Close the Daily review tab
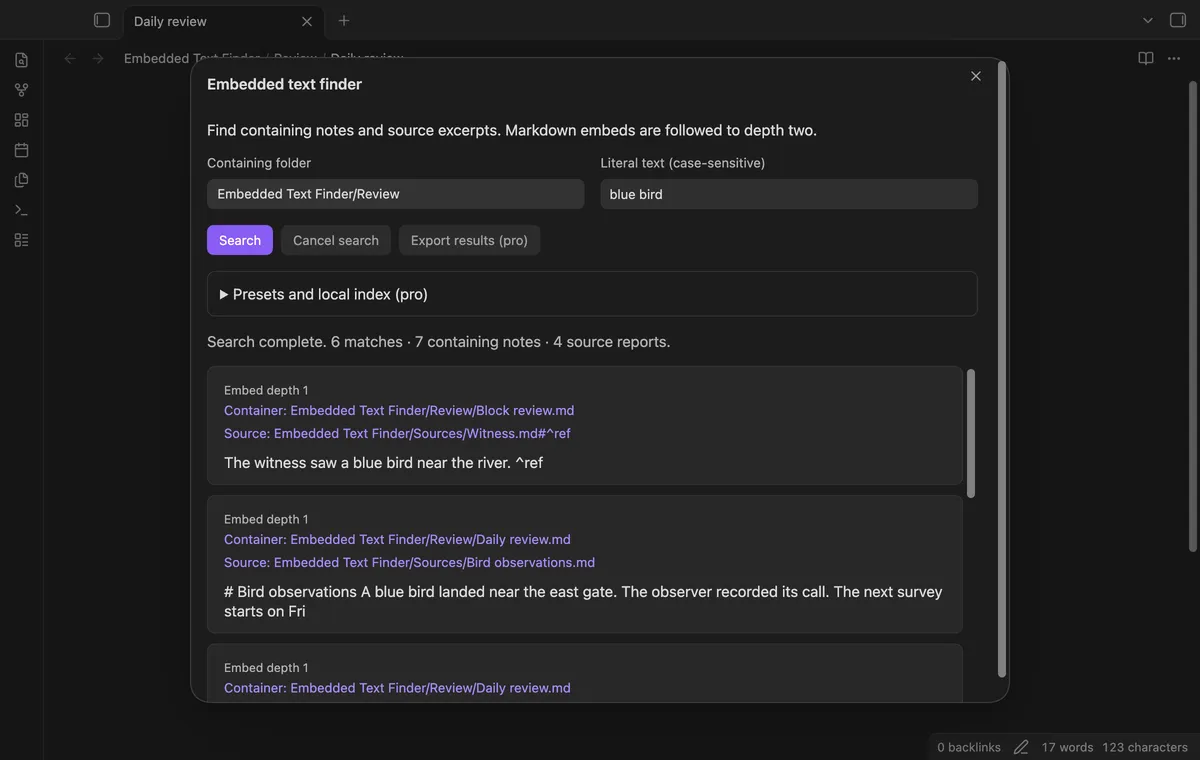Image resolution: width=1200 pixels, height=760 pixels. pyautogui.click(x=307, y=21)
